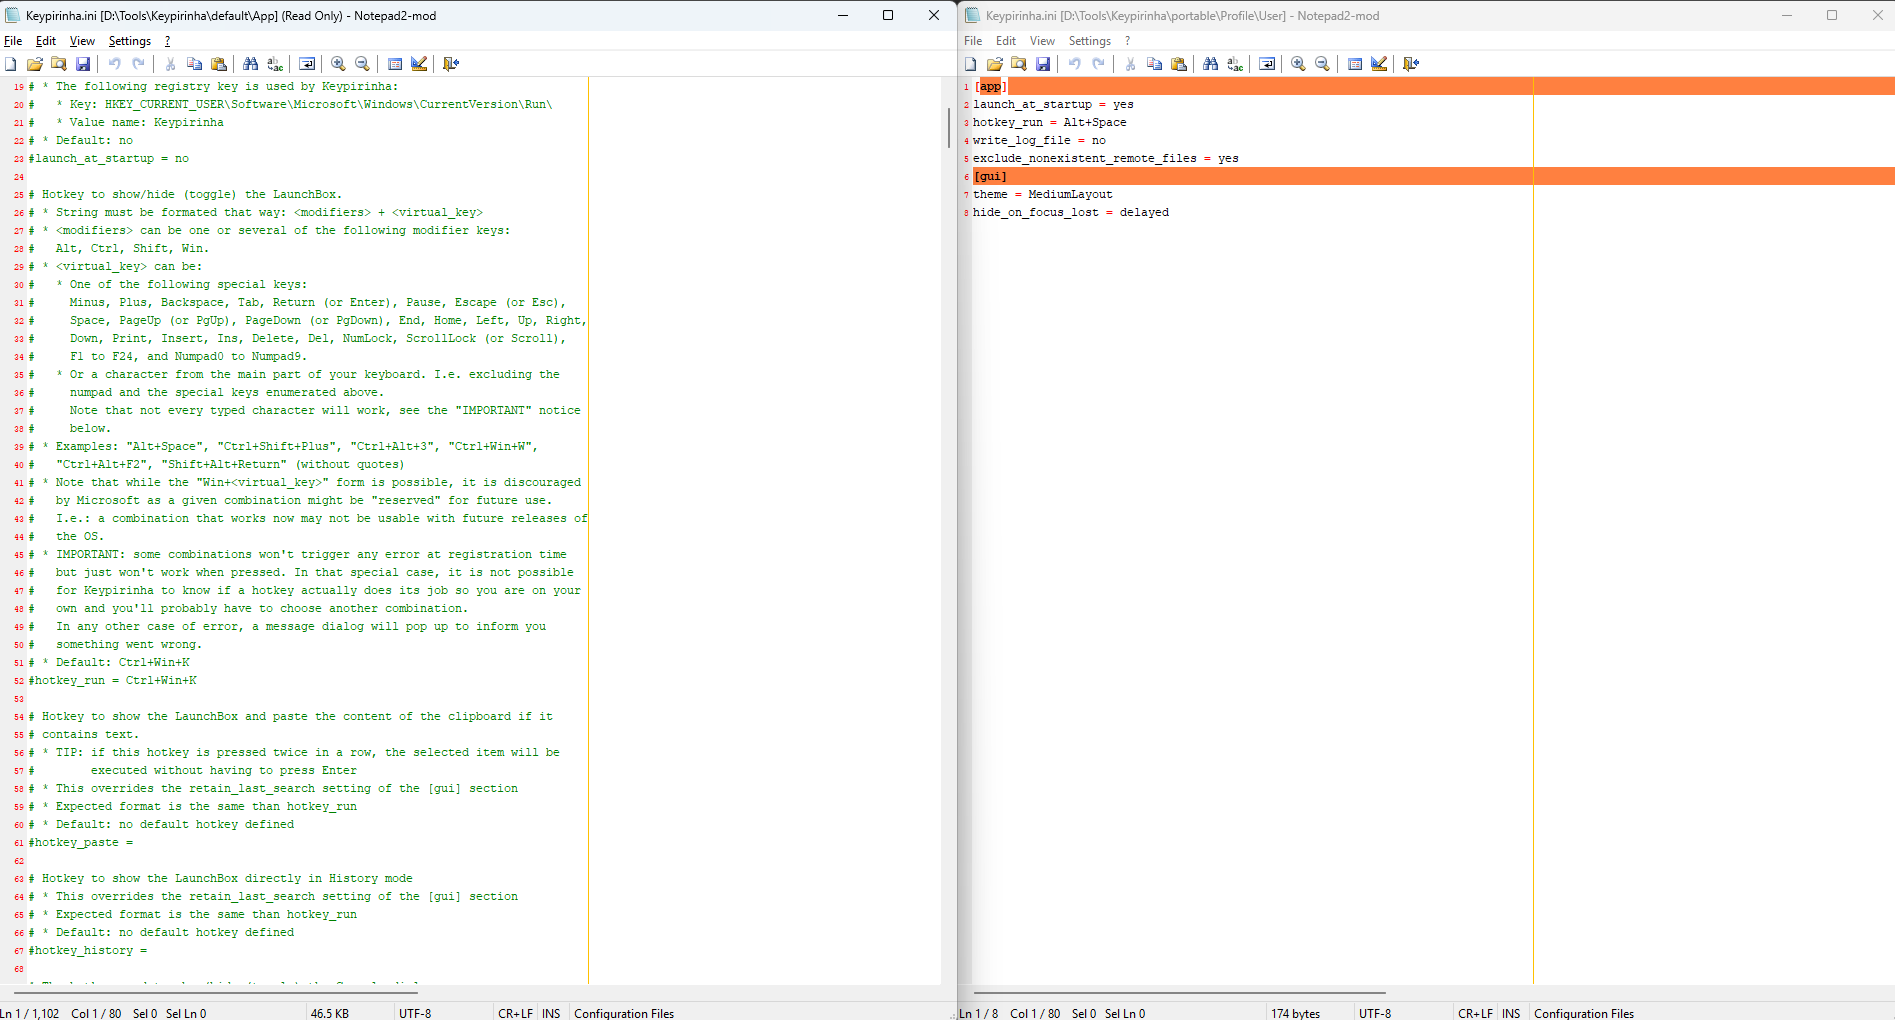Open file icon in left Notepad2 toolbar
Viewport: 1895px width, 1020px height.
(35, 64)
